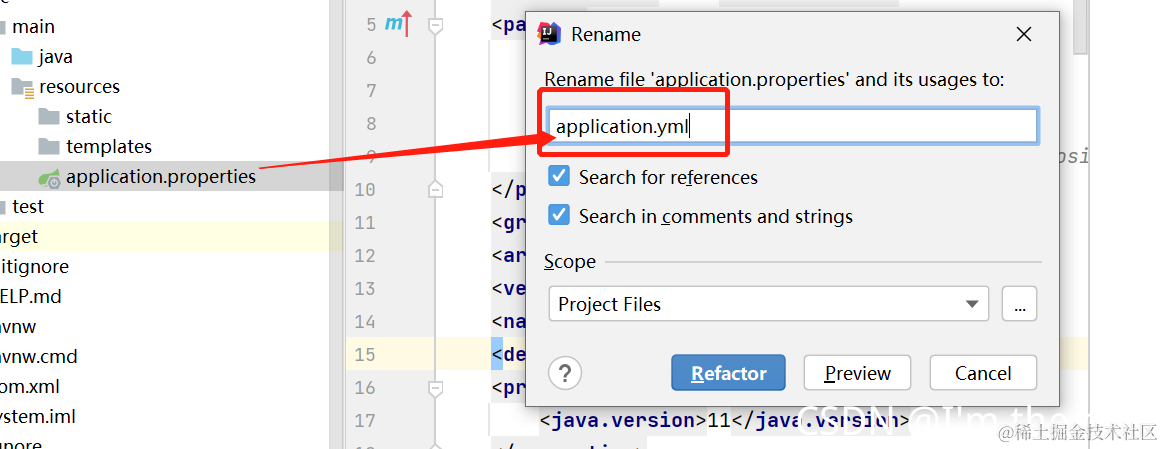Click the Maven override marker on line 5
This screenshot has height=449, width=1164.
pos(398,25)
